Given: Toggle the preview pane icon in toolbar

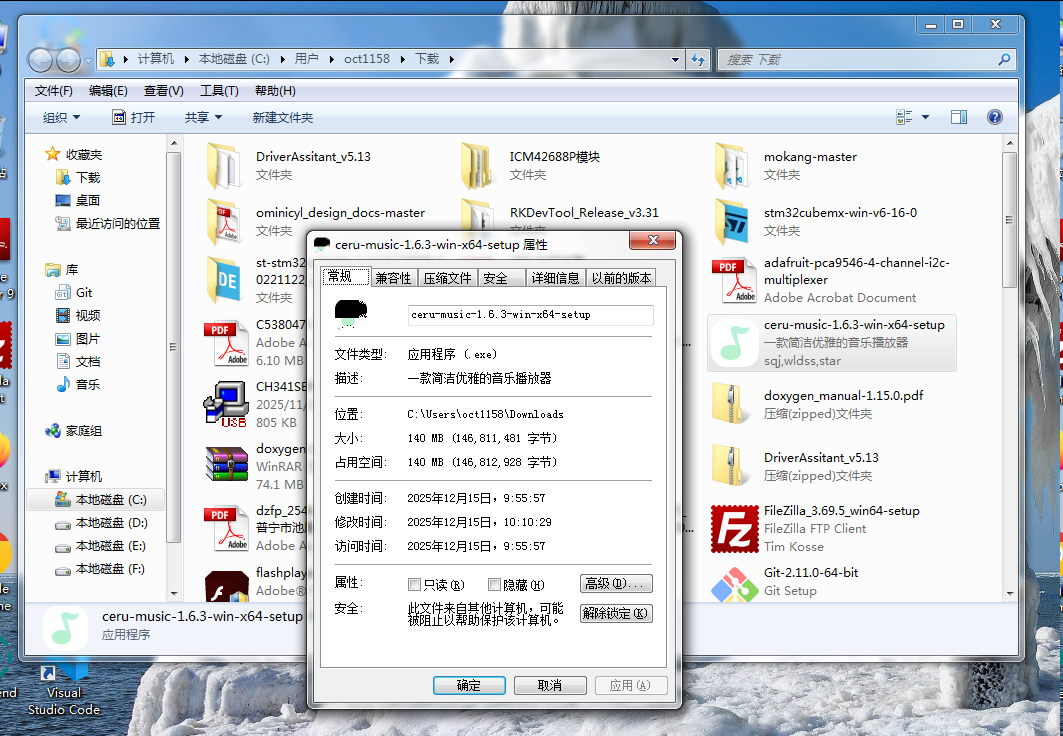Looking at the screenshot, I should coord(958,117).
